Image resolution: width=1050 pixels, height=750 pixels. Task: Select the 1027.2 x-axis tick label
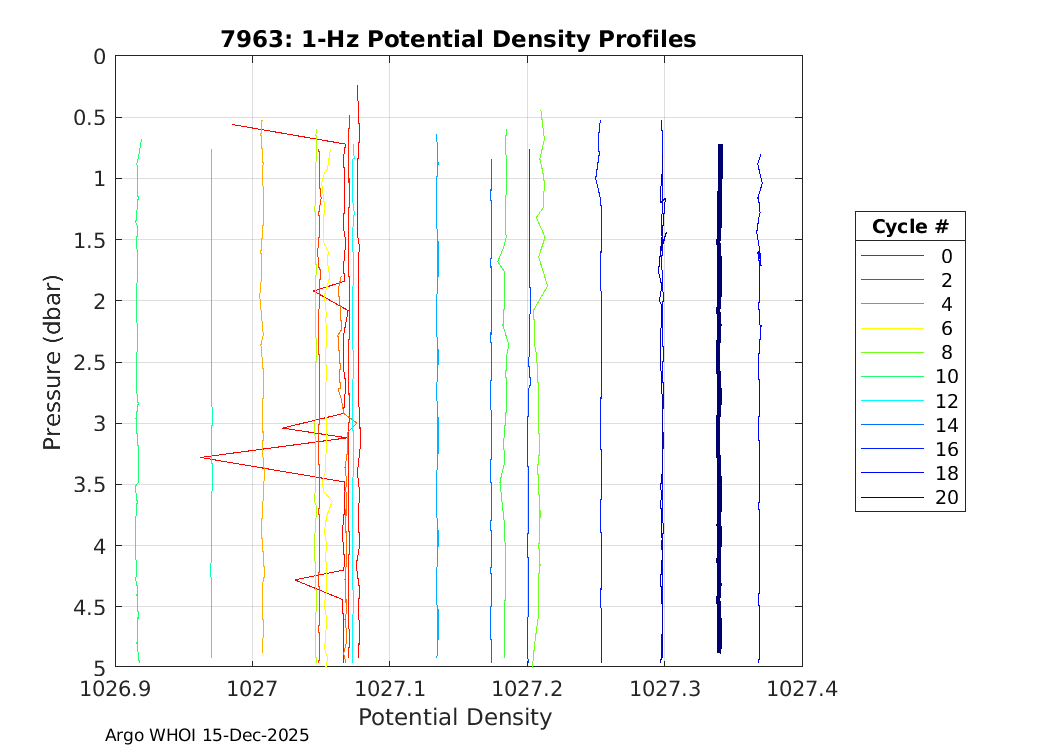click(x=527, y=688)
